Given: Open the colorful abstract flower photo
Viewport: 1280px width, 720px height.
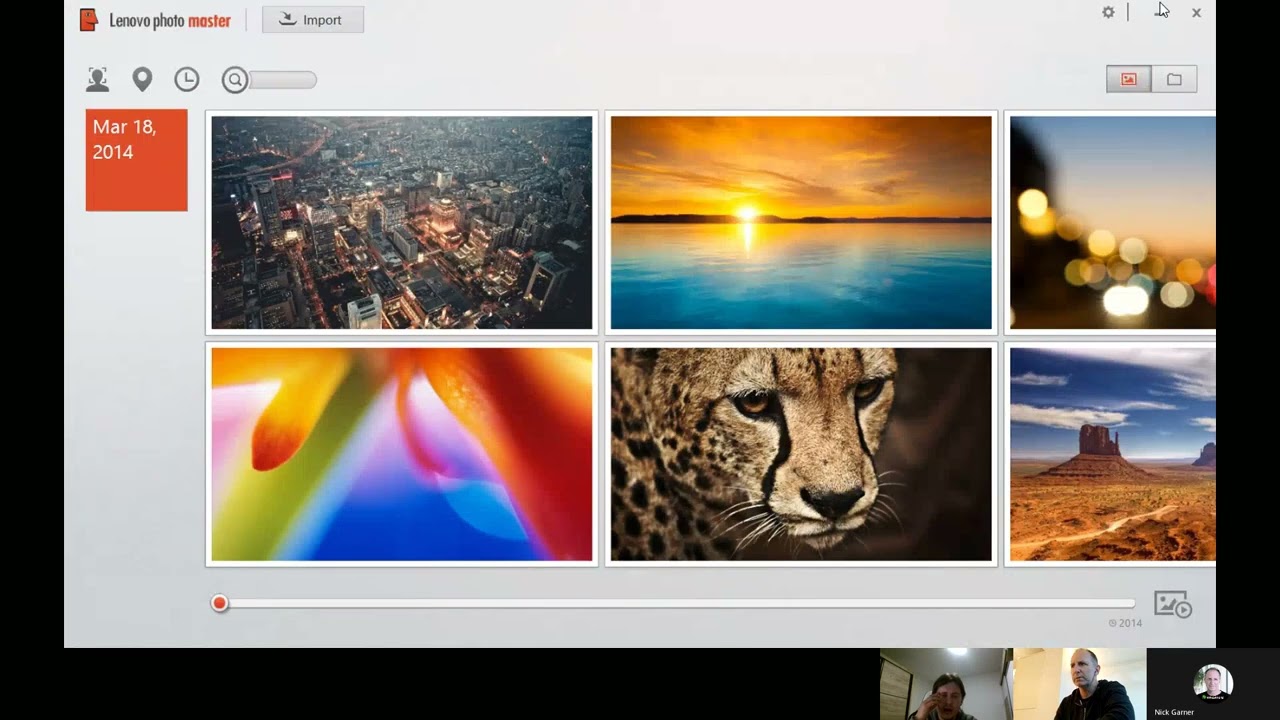Looking at the screenshot, I should pyautogui.click(x=401, y=454).
